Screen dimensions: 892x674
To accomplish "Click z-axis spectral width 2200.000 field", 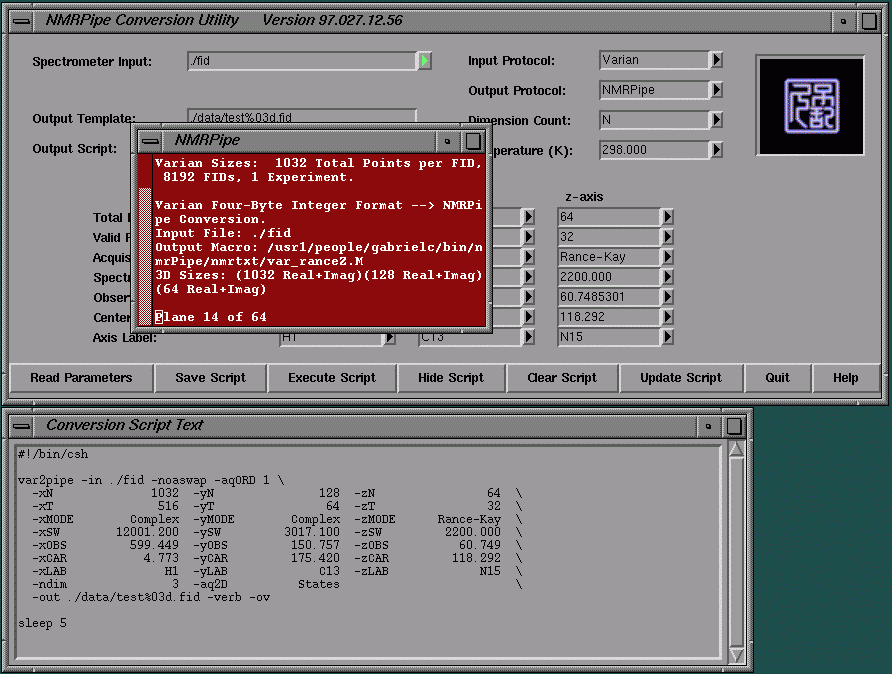I will tap(609, 277).
